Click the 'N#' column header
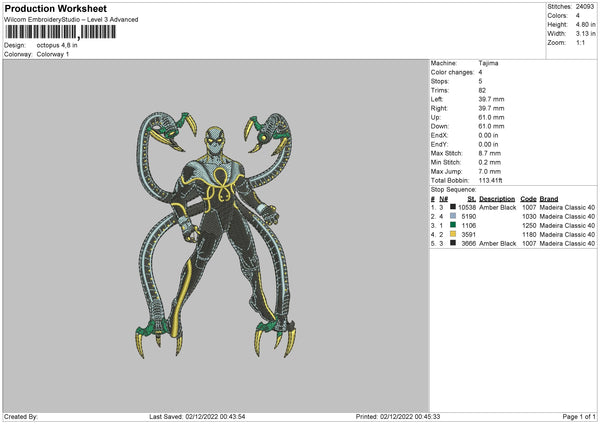The image size is (600, 424). point(443,199)
